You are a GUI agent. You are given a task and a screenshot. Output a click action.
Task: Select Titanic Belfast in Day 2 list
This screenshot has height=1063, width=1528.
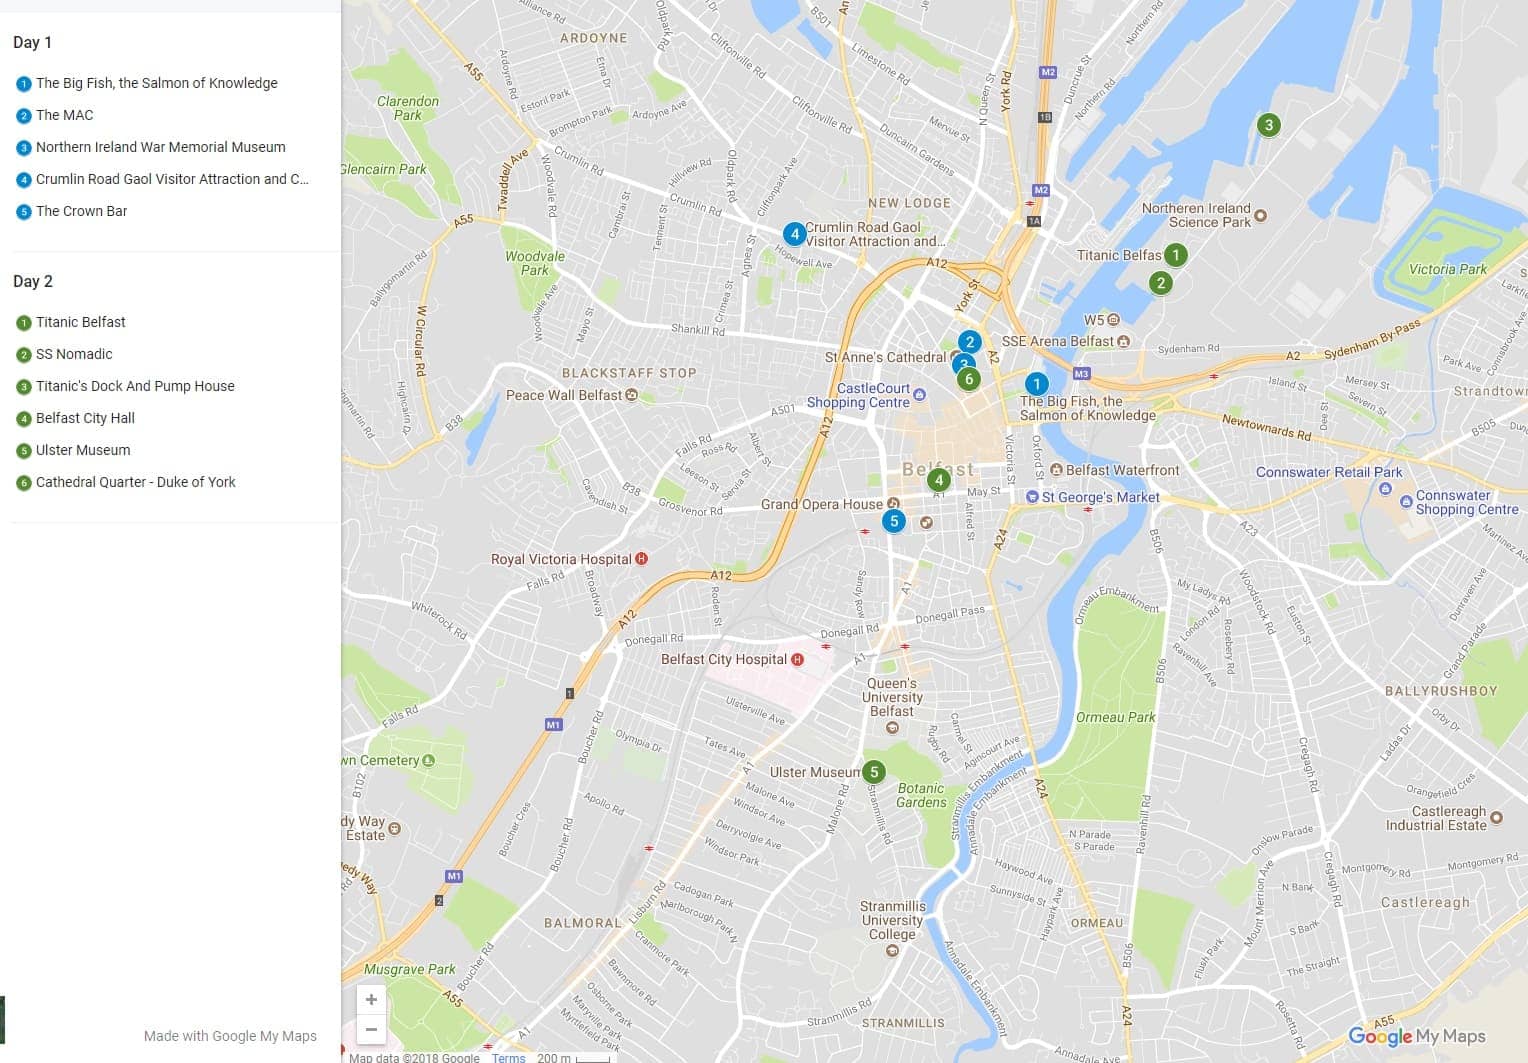81,322
